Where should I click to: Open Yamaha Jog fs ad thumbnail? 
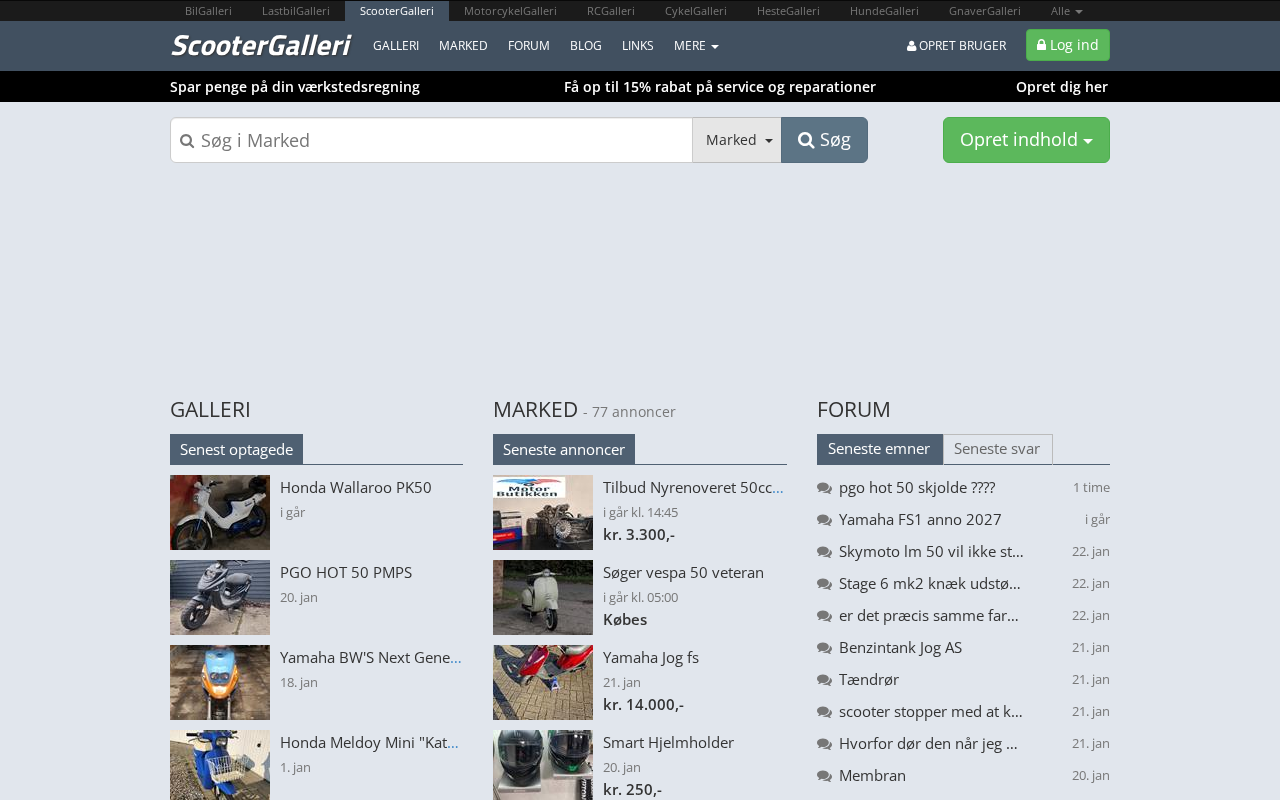(543, 683)
